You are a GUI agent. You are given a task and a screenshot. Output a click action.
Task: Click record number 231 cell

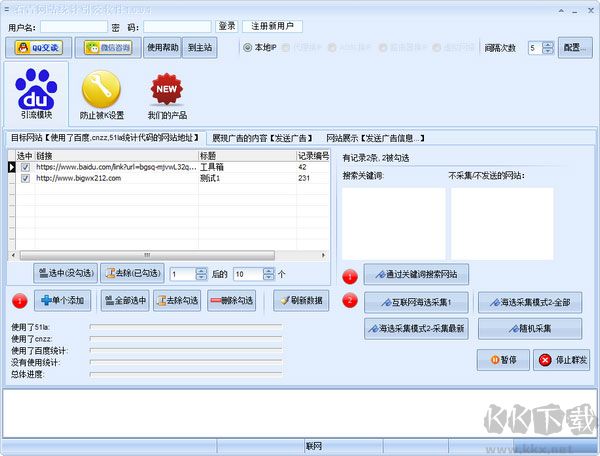pyautogui.click(x=313, y=178)
